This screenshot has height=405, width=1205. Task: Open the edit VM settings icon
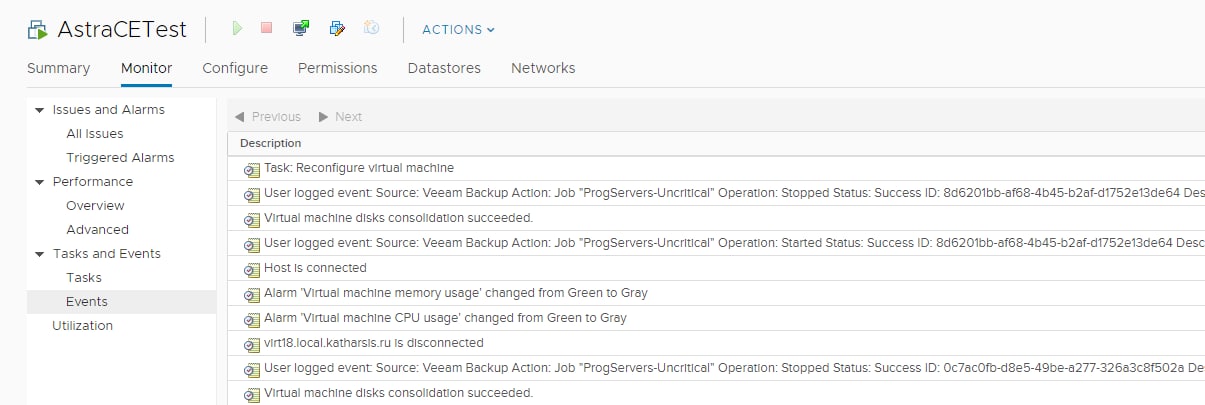click(x=337, y=29)
